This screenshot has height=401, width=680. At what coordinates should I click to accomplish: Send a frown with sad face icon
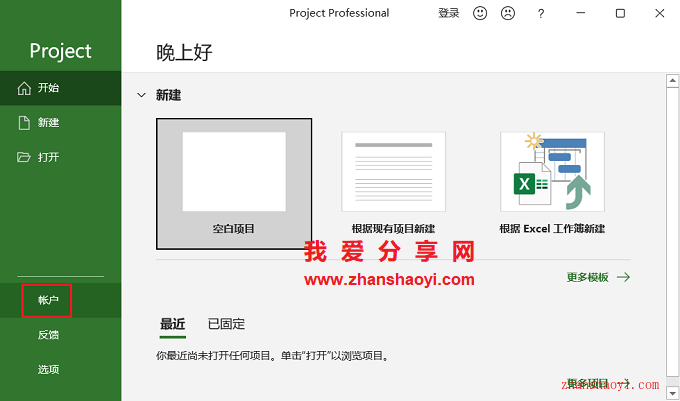coord(508,13)
